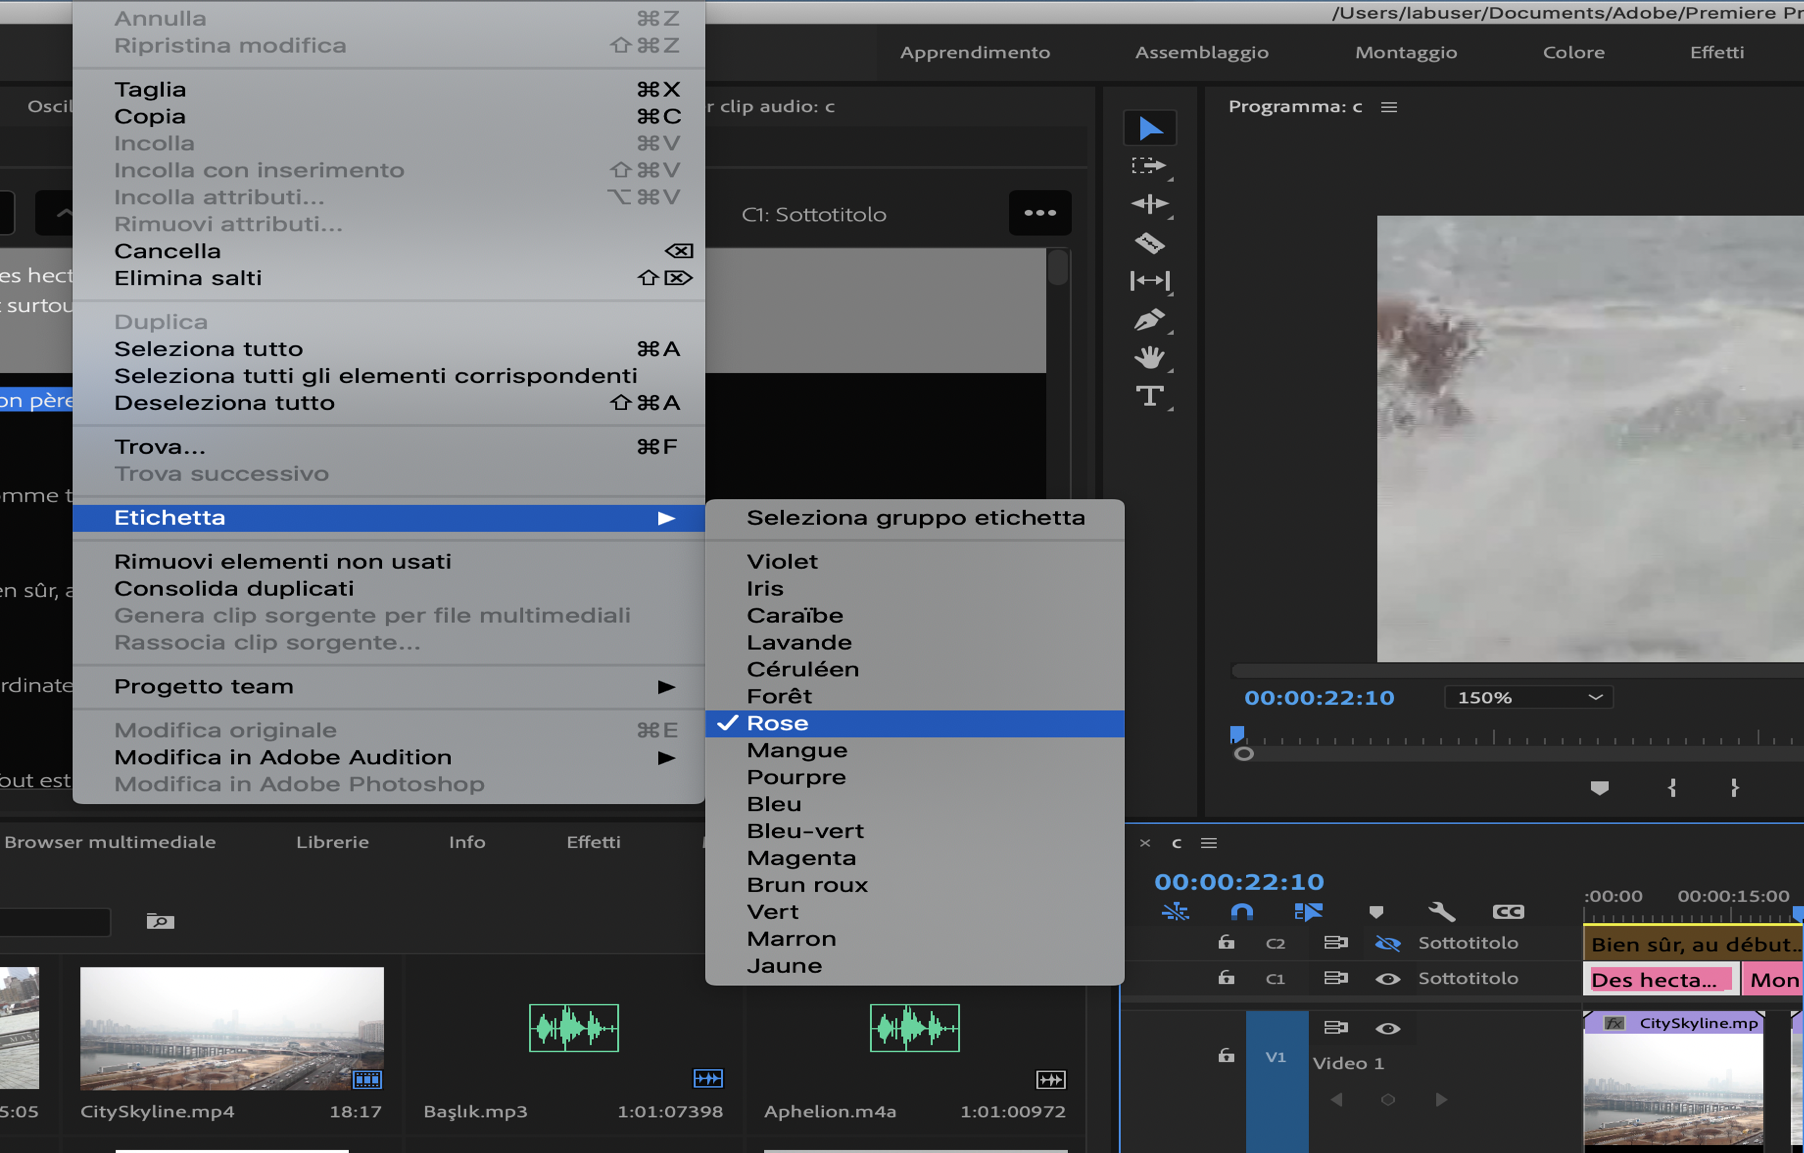Select the Ripple Edit tool

click(1150, 204)
